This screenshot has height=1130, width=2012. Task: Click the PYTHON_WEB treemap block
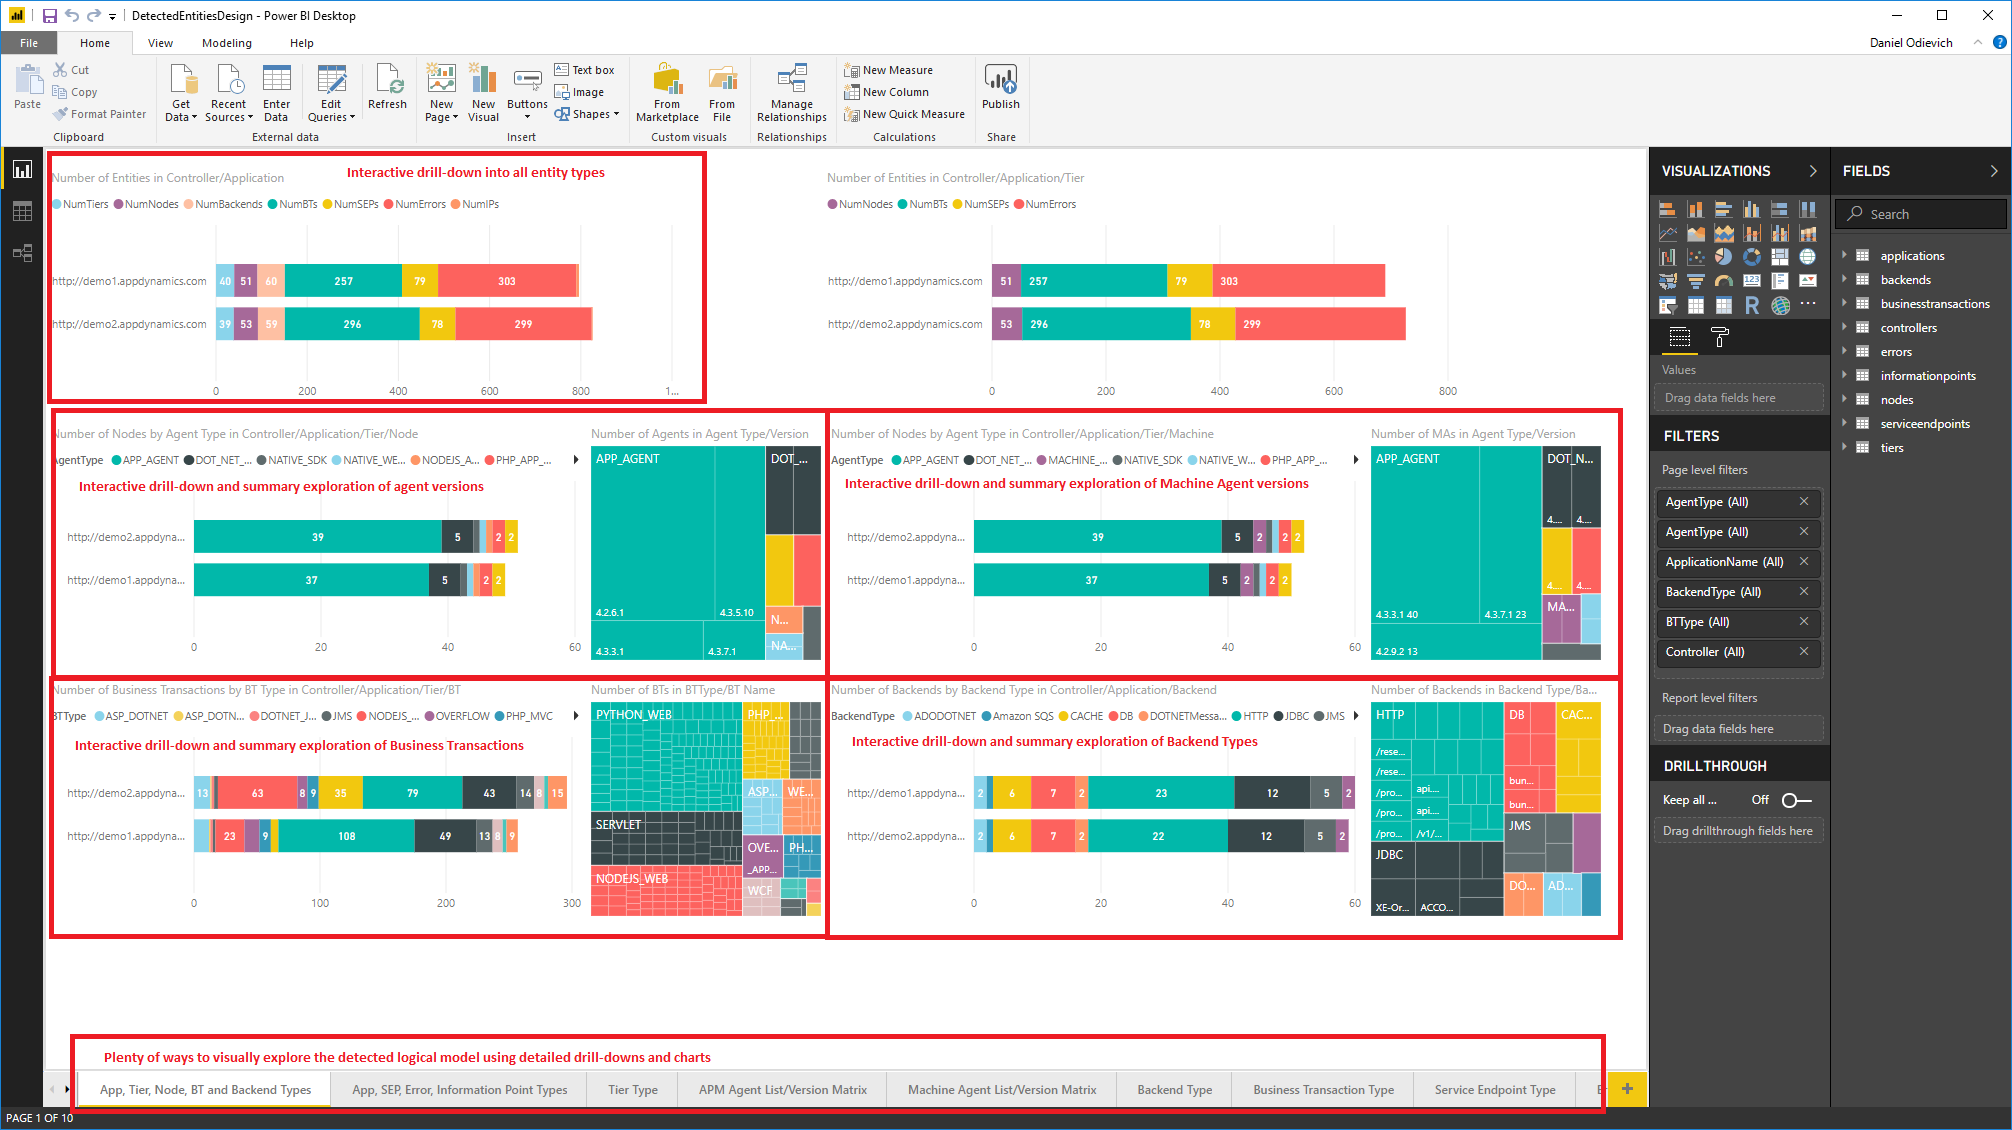[666, 757]
